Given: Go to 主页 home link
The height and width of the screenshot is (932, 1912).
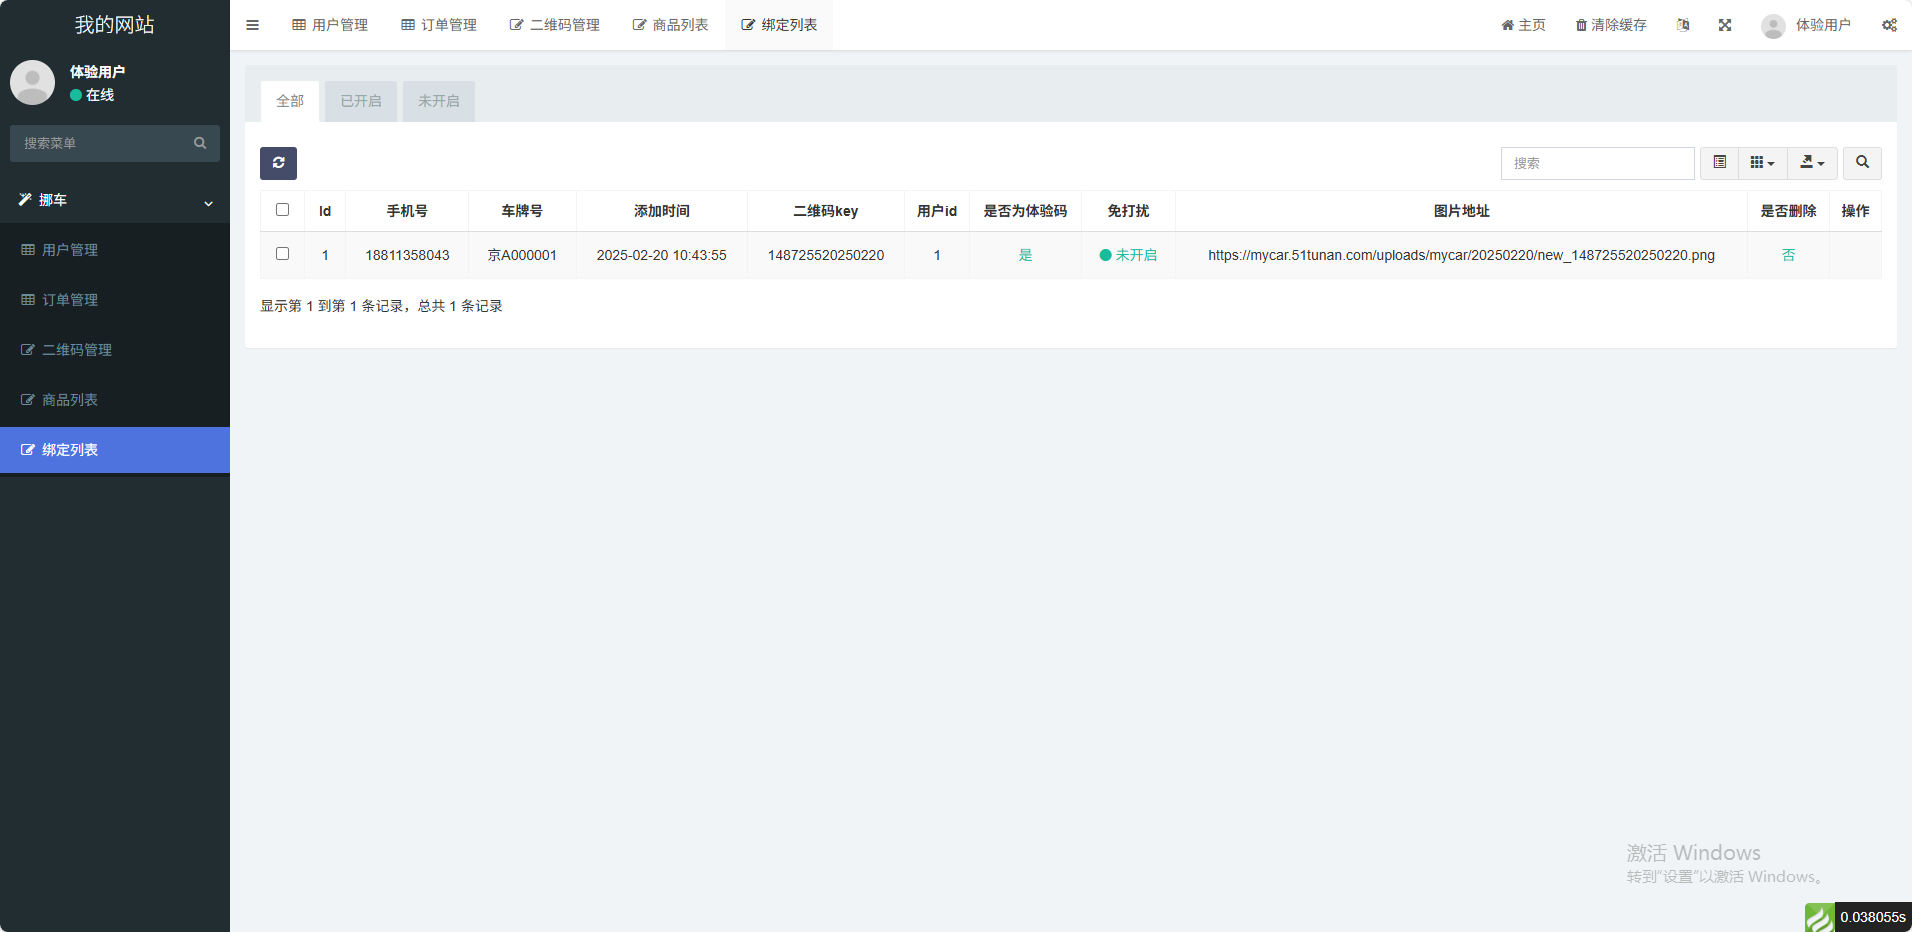Looking at the screenshot, I should coord(1523,25).
